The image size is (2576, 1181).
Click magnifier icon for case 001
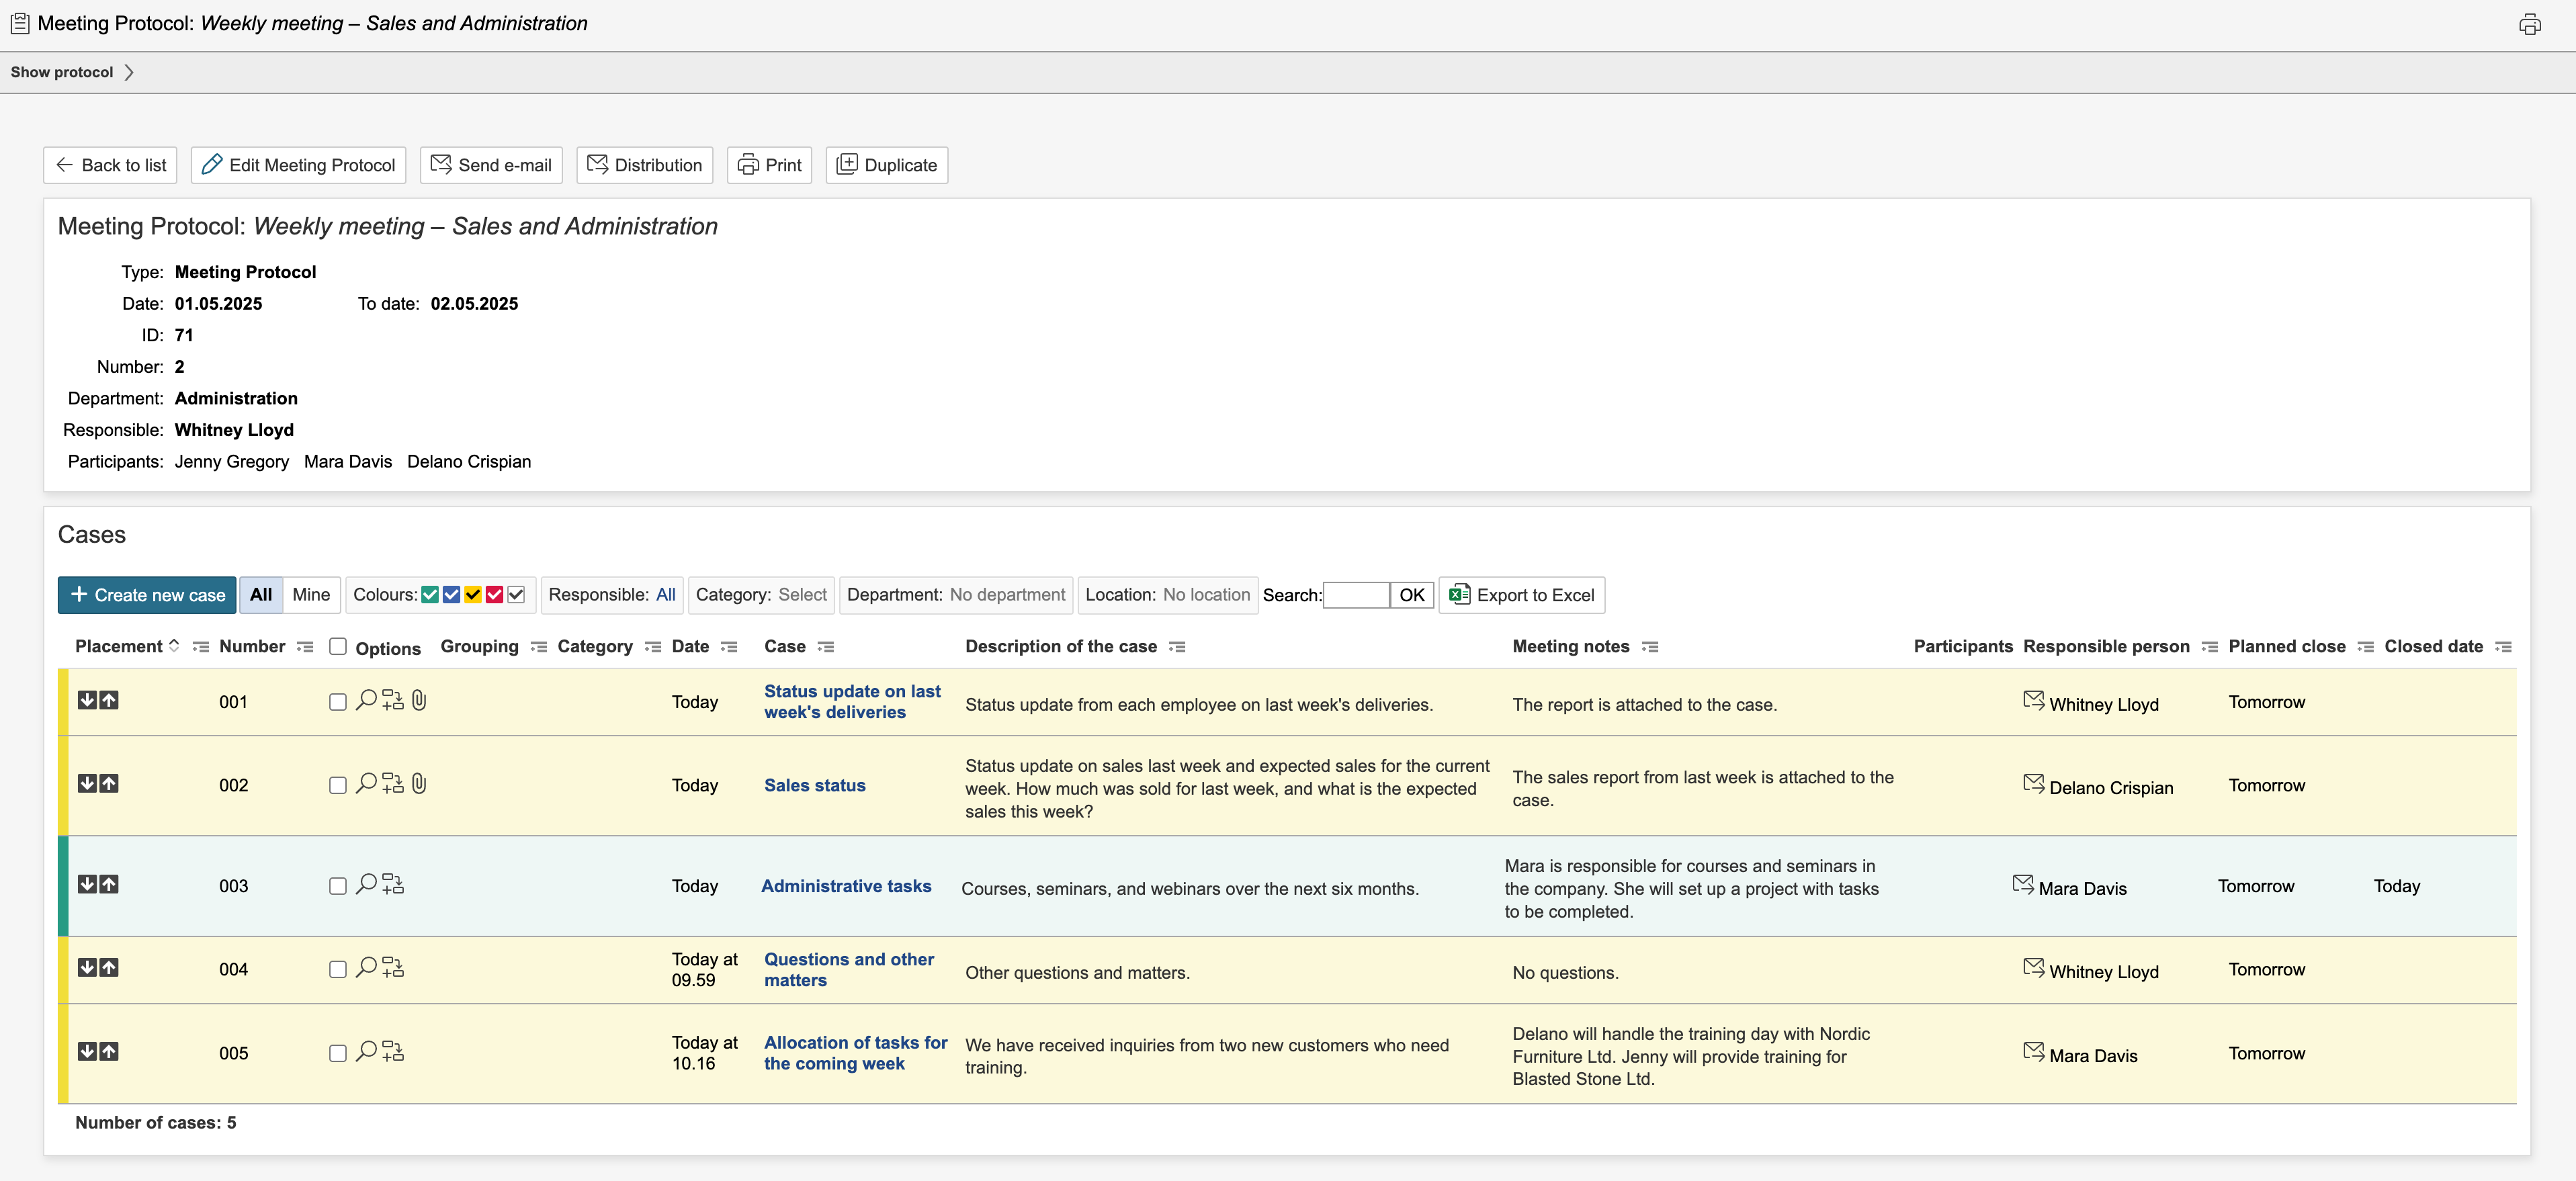[366, 700]
